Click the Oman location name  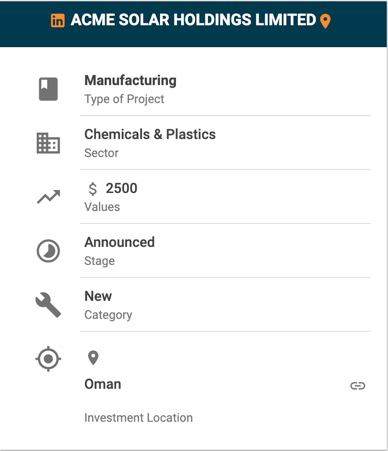(103, 384)
